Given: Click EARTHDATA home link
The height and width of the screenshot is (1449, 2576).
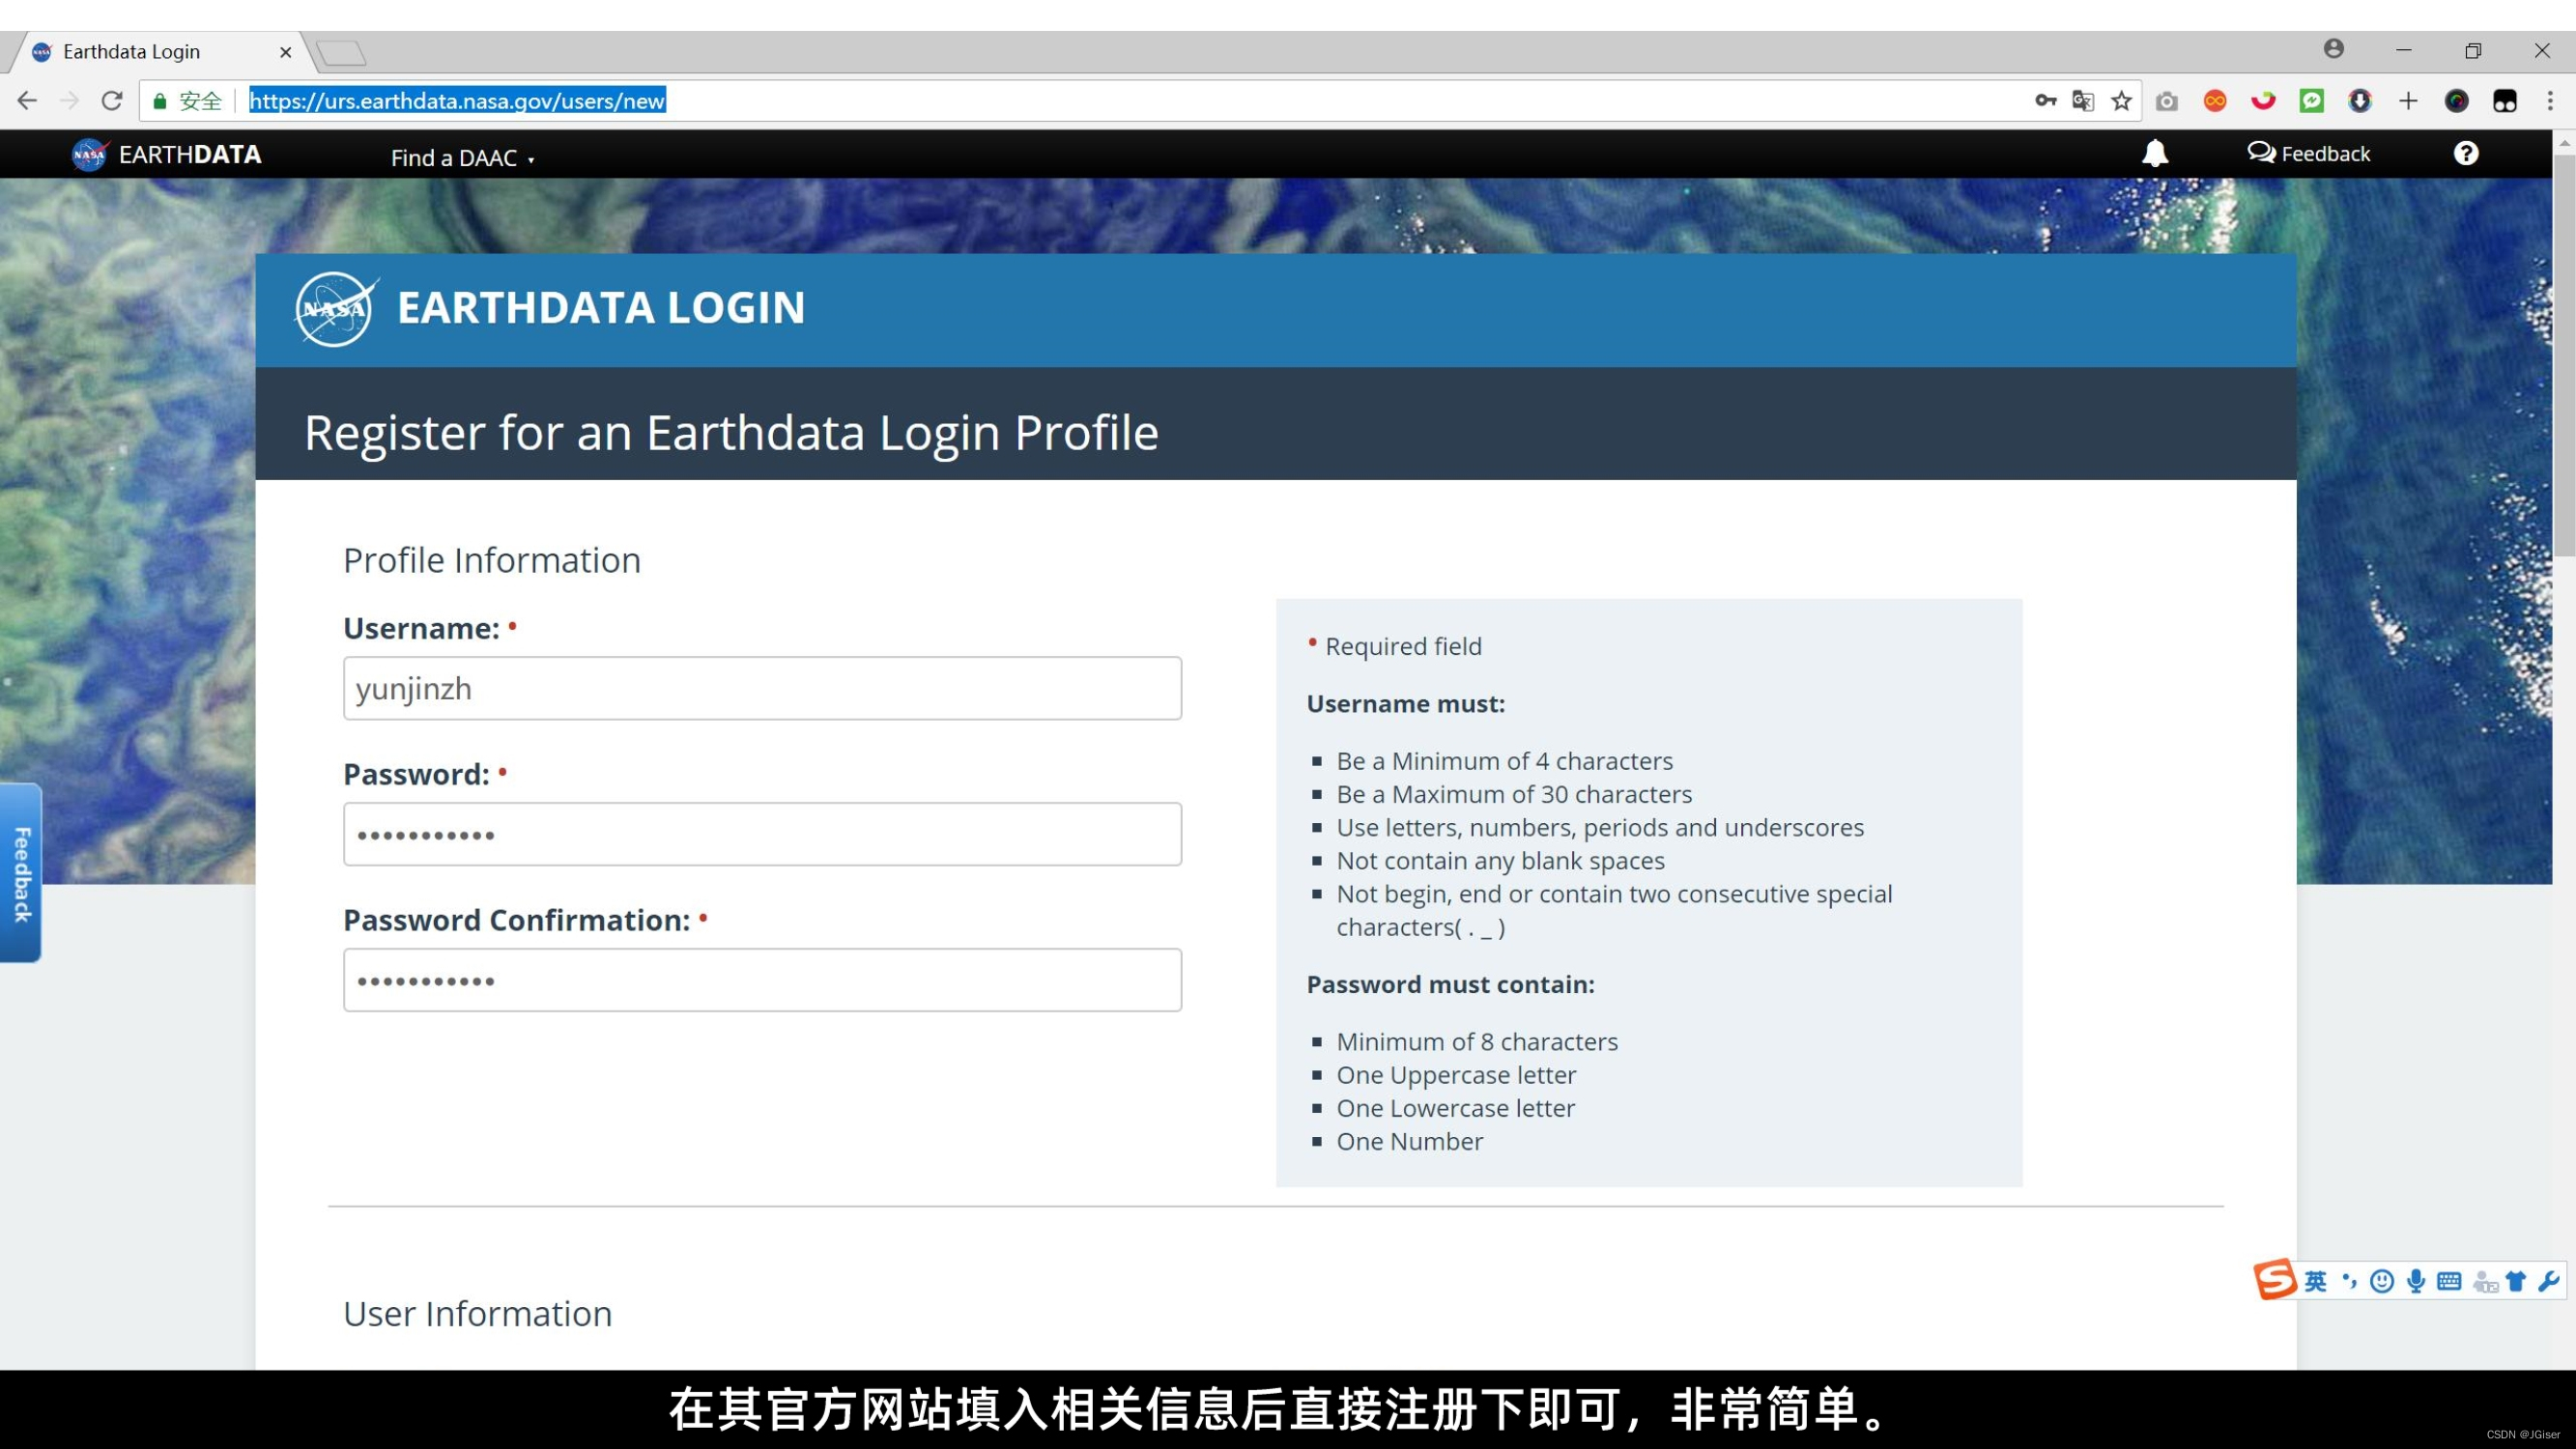Looking at the screenshot, I should [190, 154].
